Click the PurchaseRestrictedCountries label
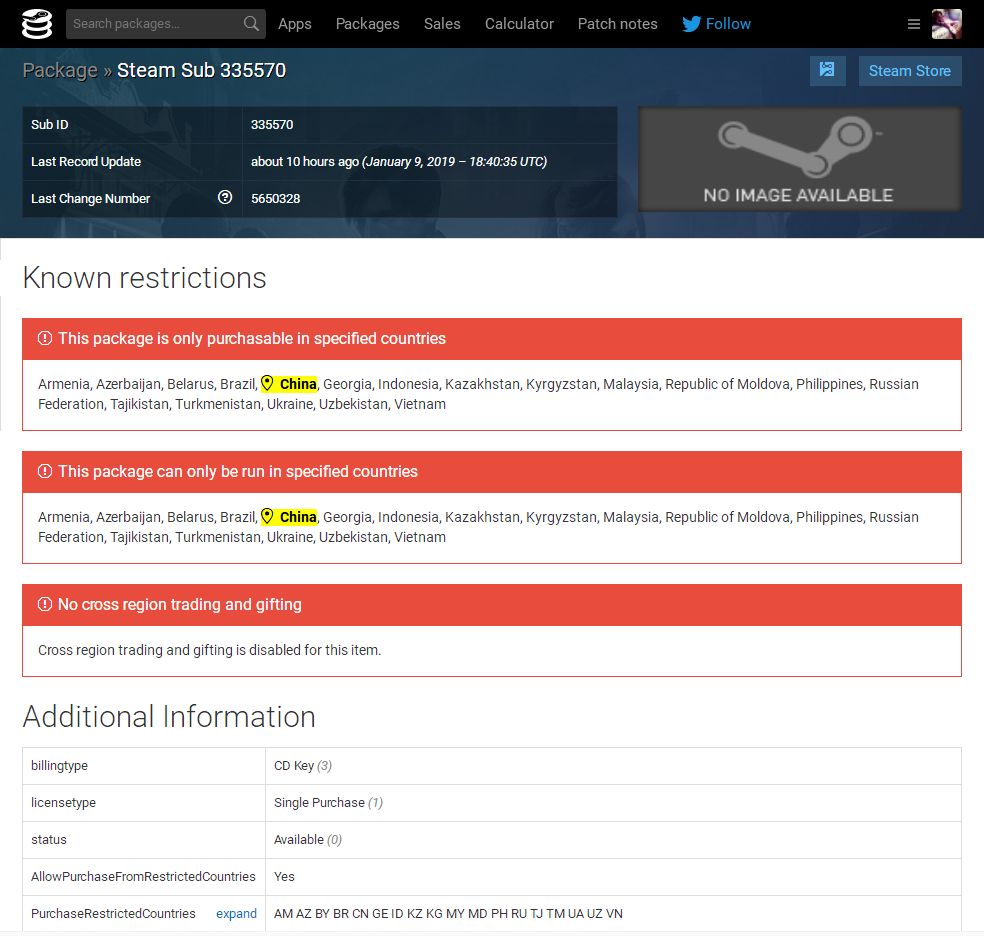This screenshot has height=936, width=984. pyautogui.click(x=113, y=913)
